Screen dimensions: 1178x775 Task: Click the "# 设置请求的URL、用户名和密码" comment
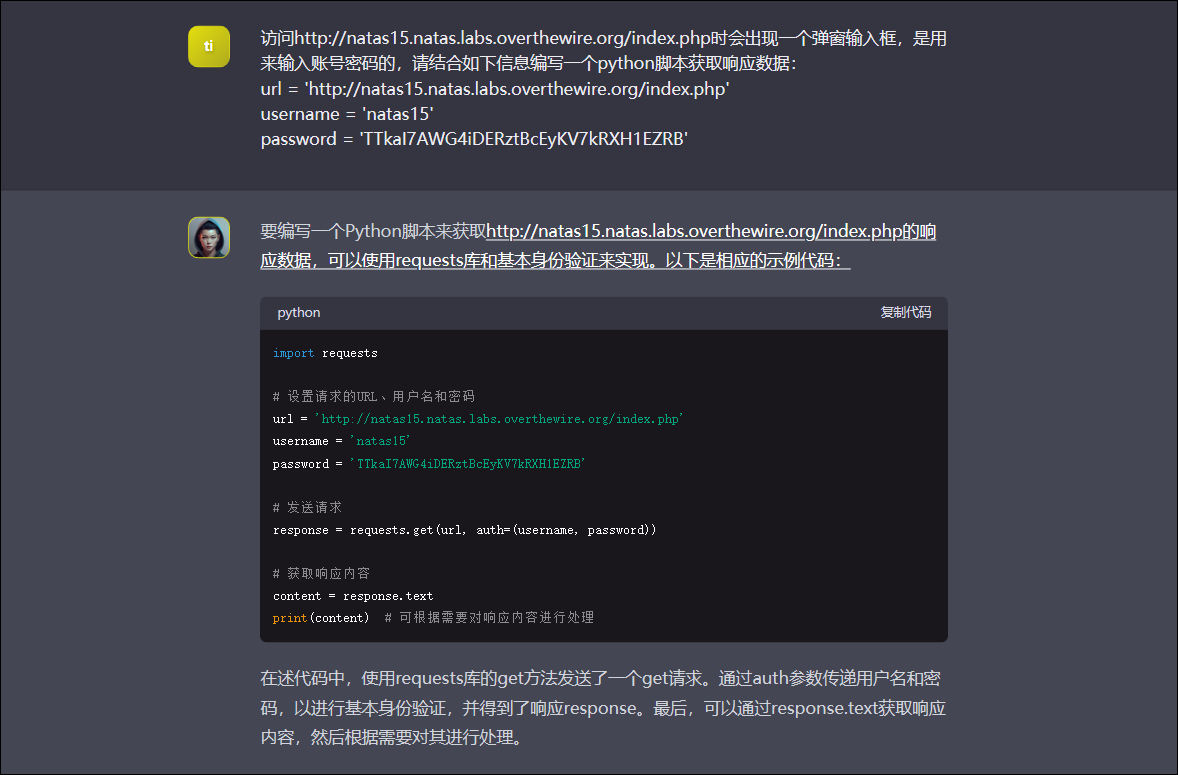[373, 396]
